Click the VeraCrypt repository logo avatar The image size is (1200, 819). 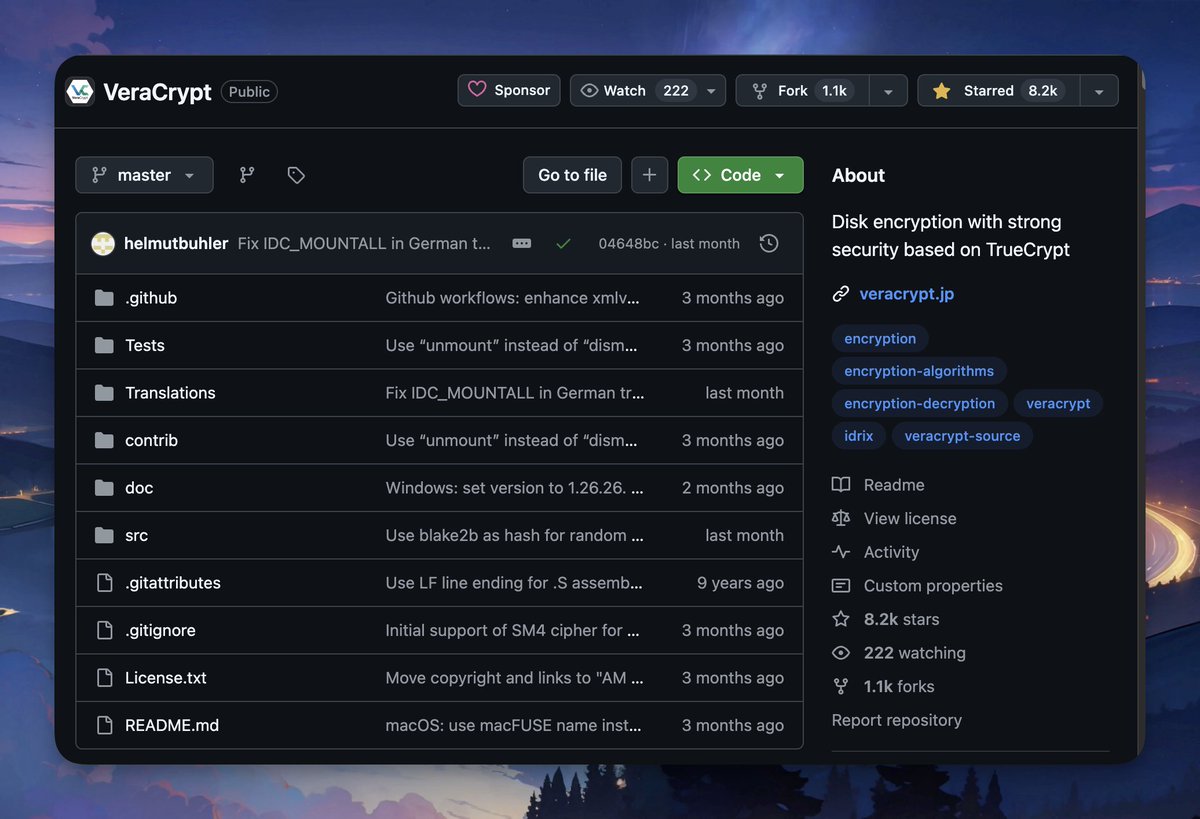click(80, 92)
